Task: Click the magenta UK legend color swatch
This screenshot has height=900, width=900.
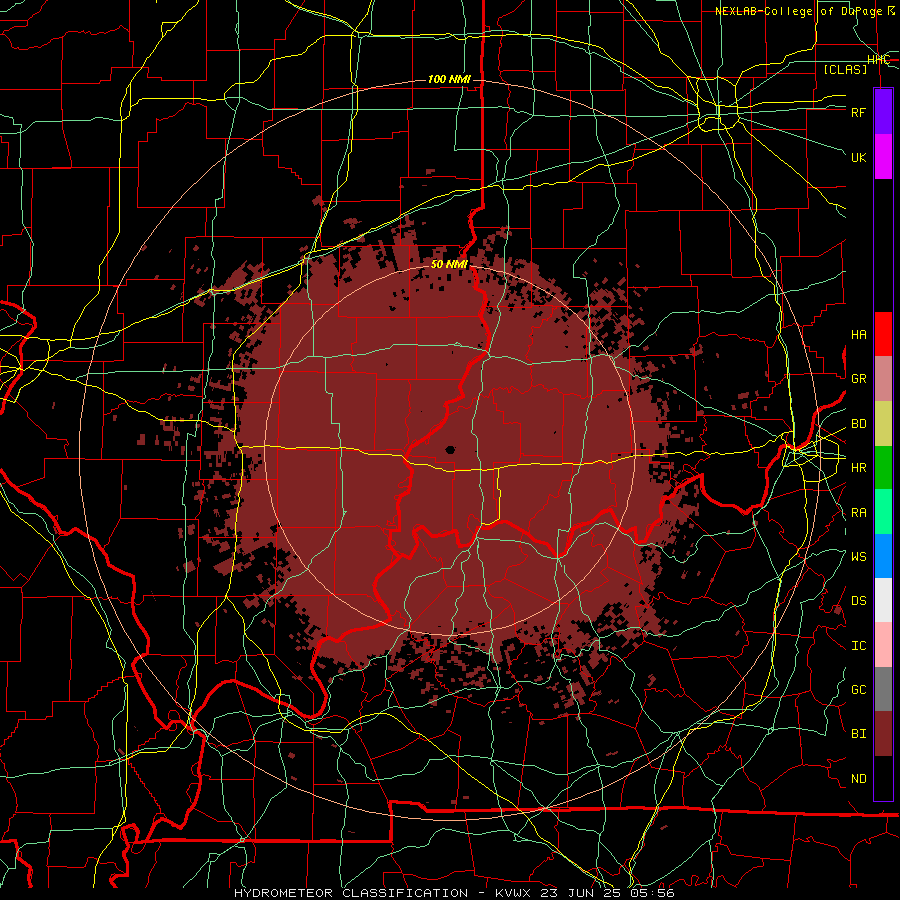Action: pyautogui.click(x=883, y=157)
